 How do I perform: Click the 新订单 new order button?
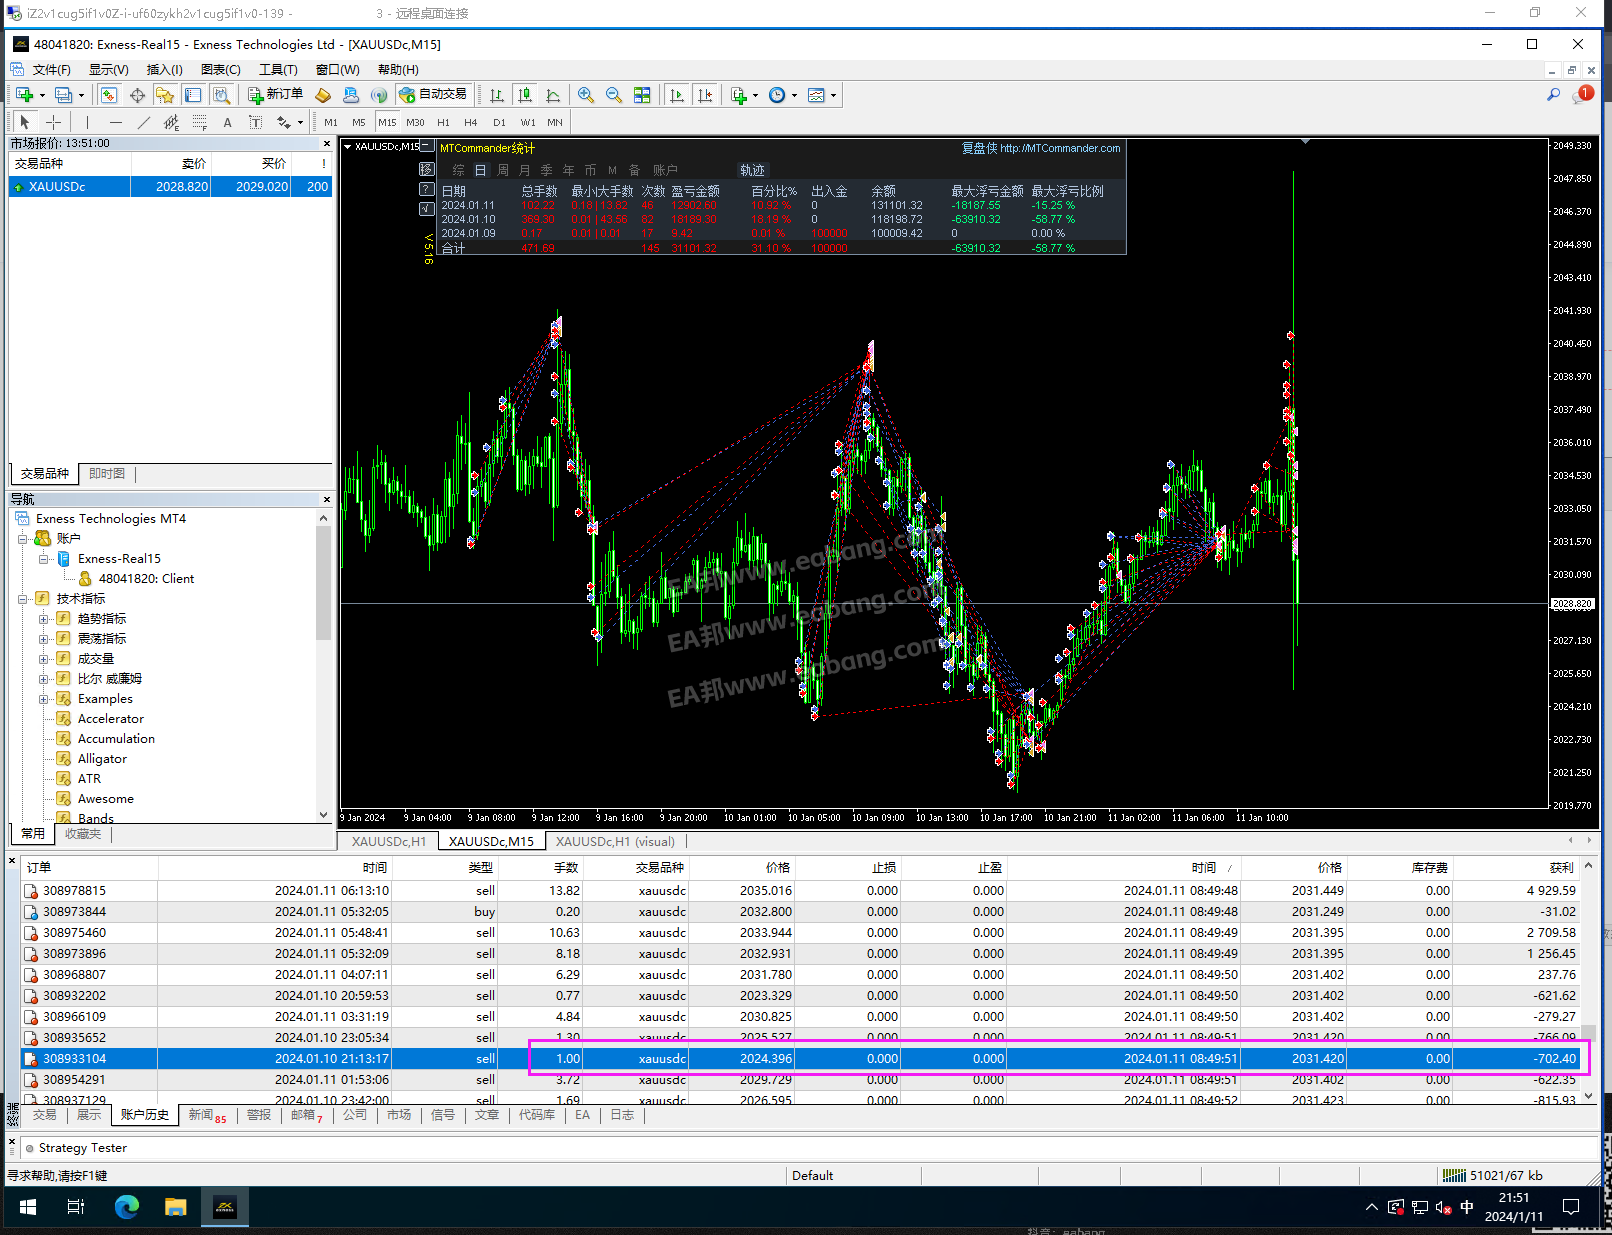coord(276,94)
